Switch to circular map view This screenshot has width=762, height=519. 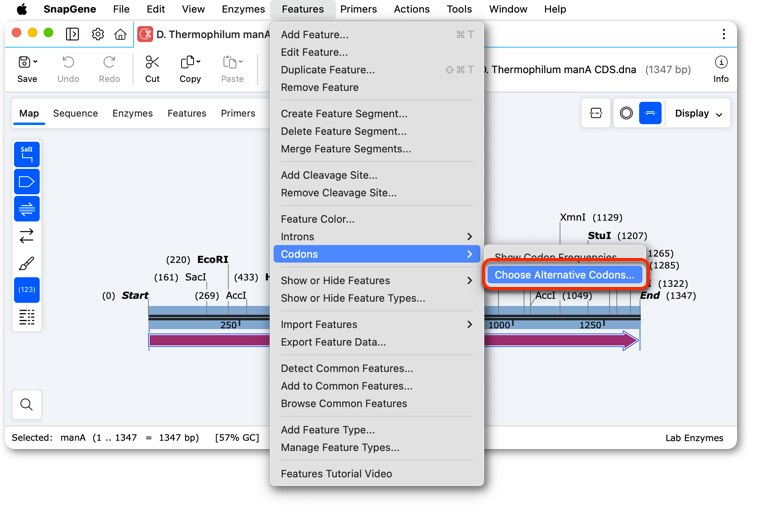tap(626, 113)
